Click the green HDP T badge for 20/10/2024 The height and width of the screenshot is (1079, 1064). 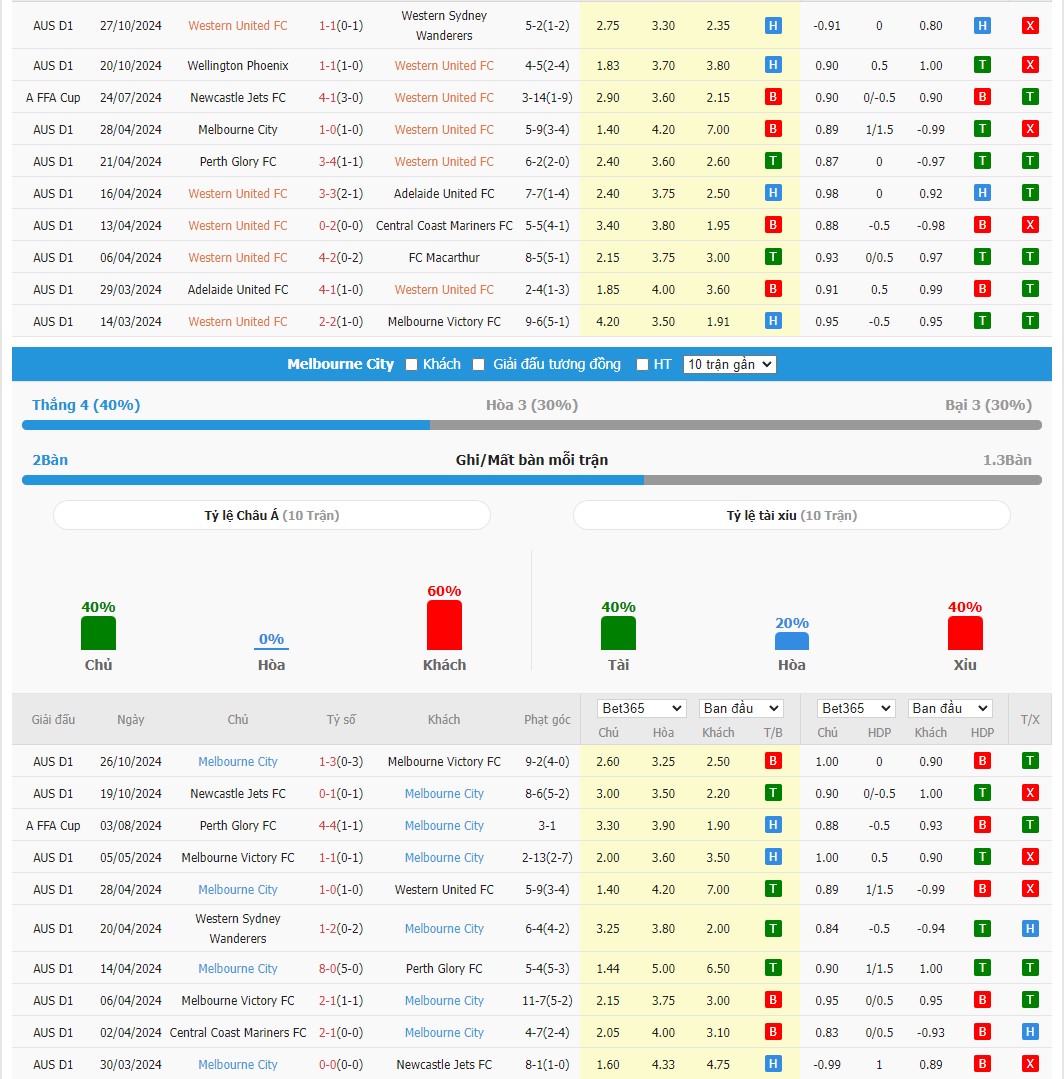click(982, 65)
